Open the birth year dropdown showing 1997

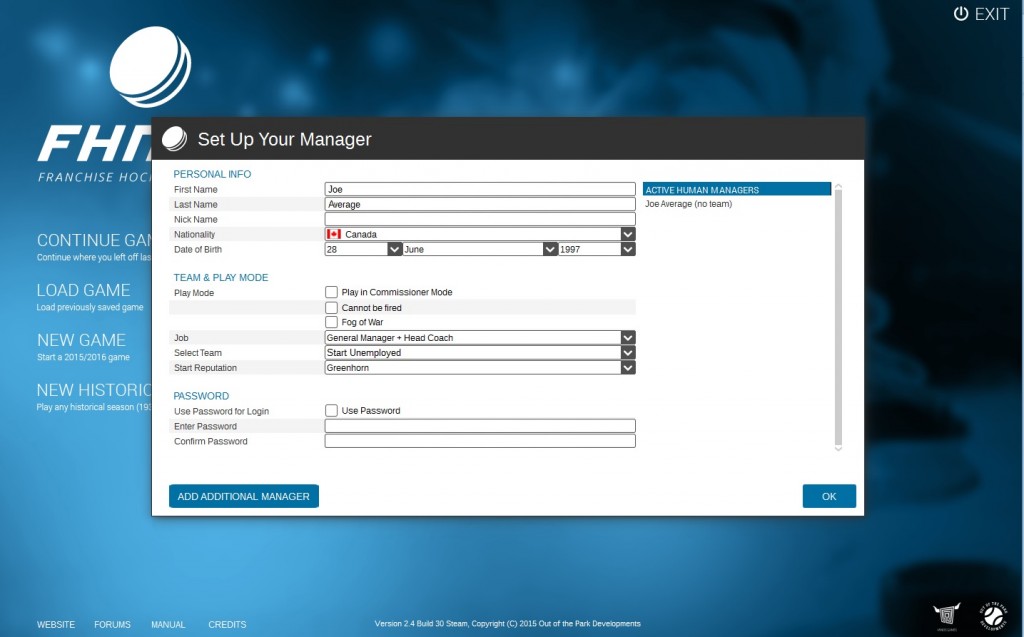(x=597, y=249)
